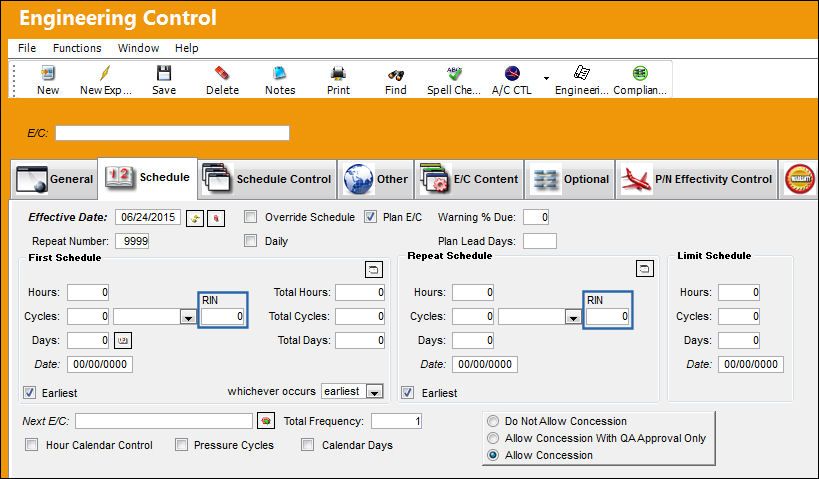Click the E/C input field

(x=172, y=133)
